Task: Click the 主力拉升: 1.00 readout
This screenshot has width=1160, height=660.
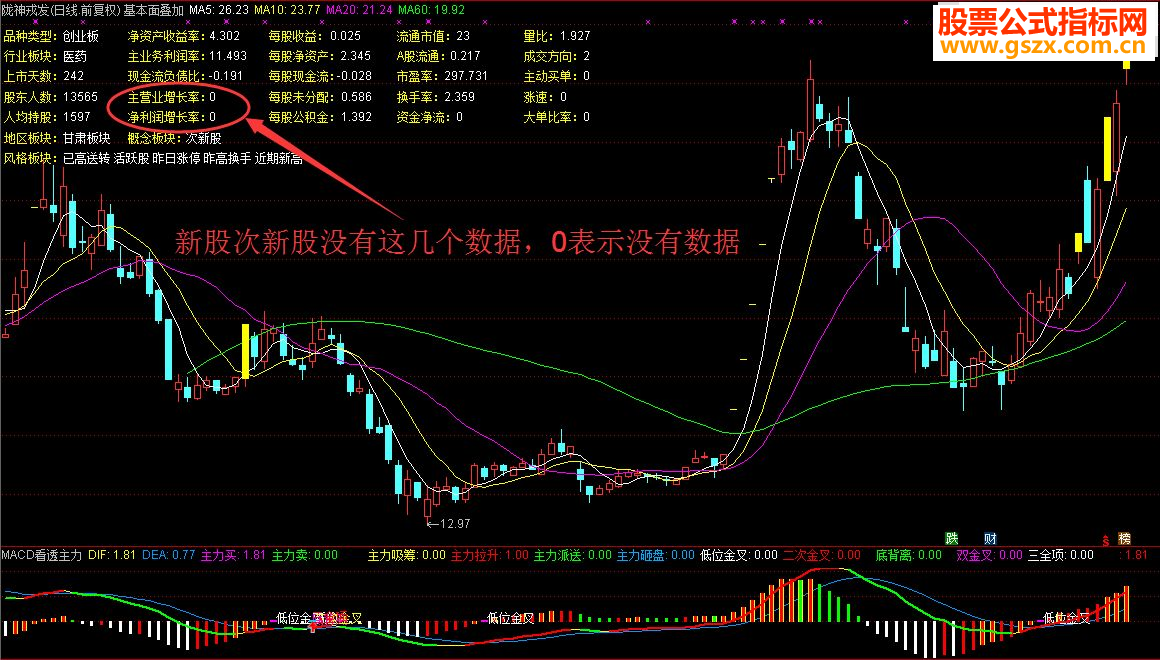Action: point(490,554)
